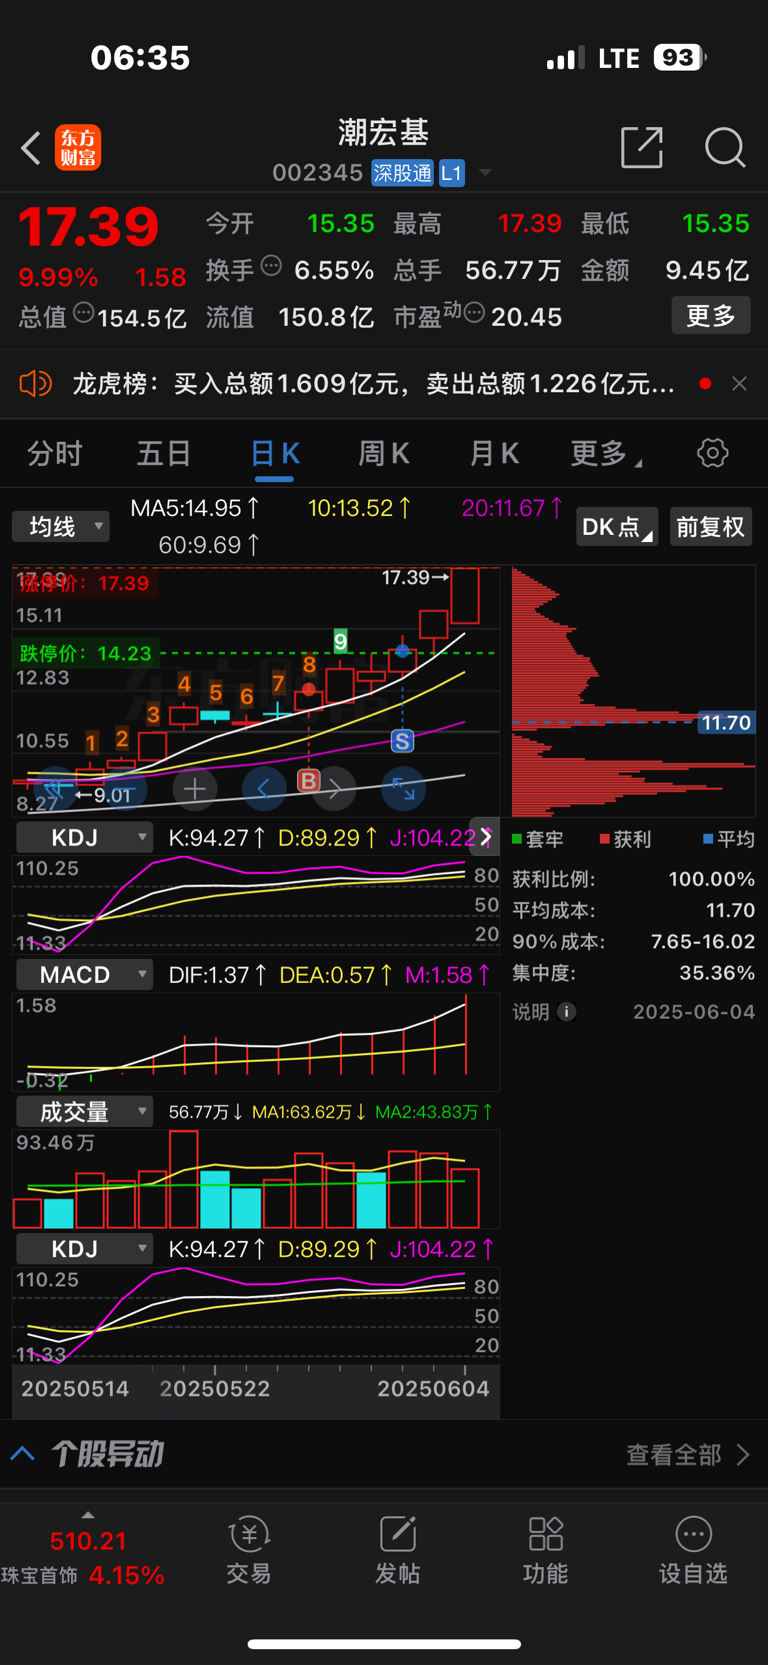
Task: Tap the red B buy marker
Action: tap(308, 780)
